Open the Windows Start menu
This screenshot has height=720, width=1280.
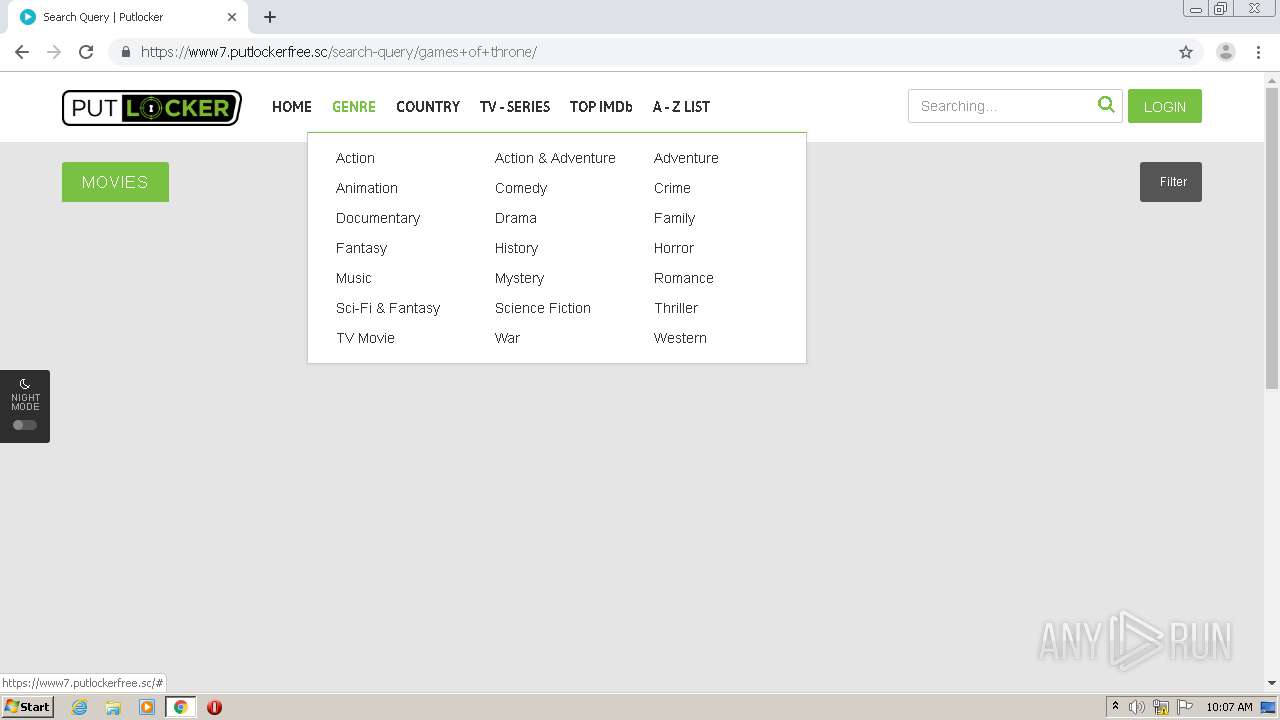point(28,707)
